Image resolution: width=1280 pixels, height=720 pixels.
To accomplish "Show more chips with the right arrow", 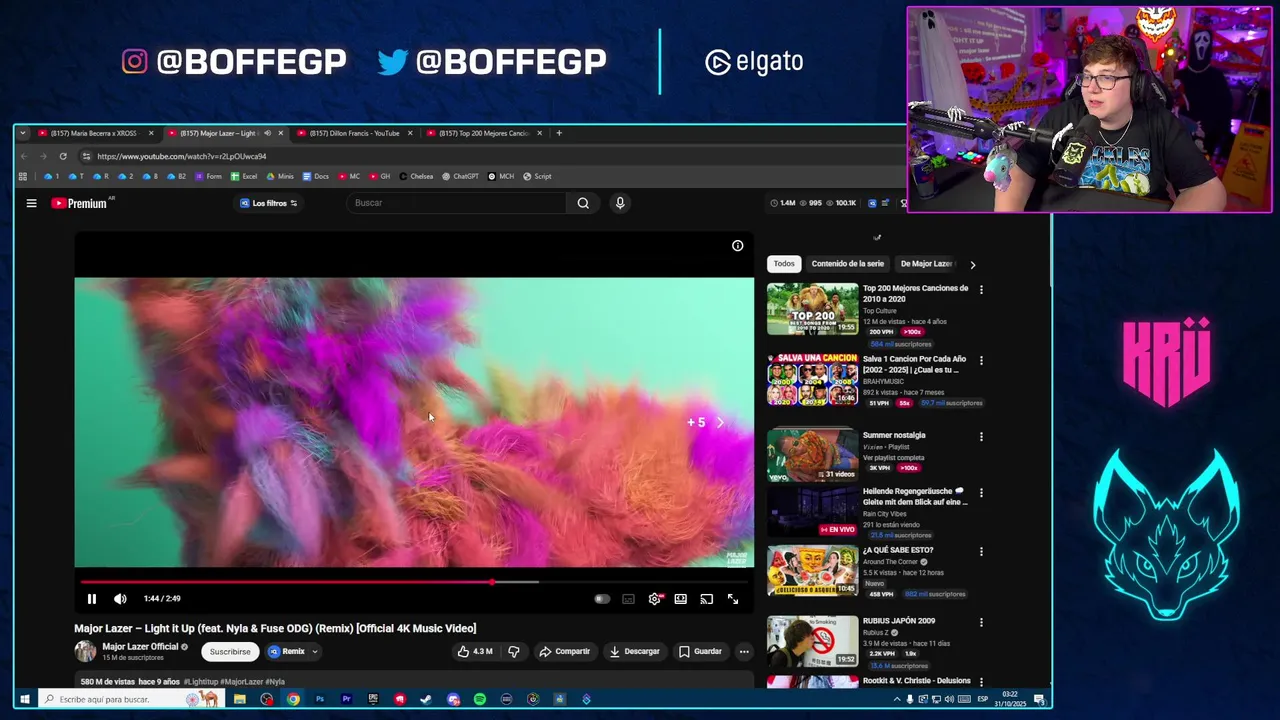I will (972, 265).
